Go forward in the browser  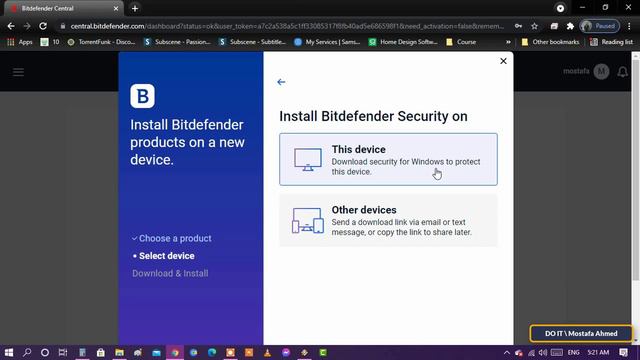point(27,26)
